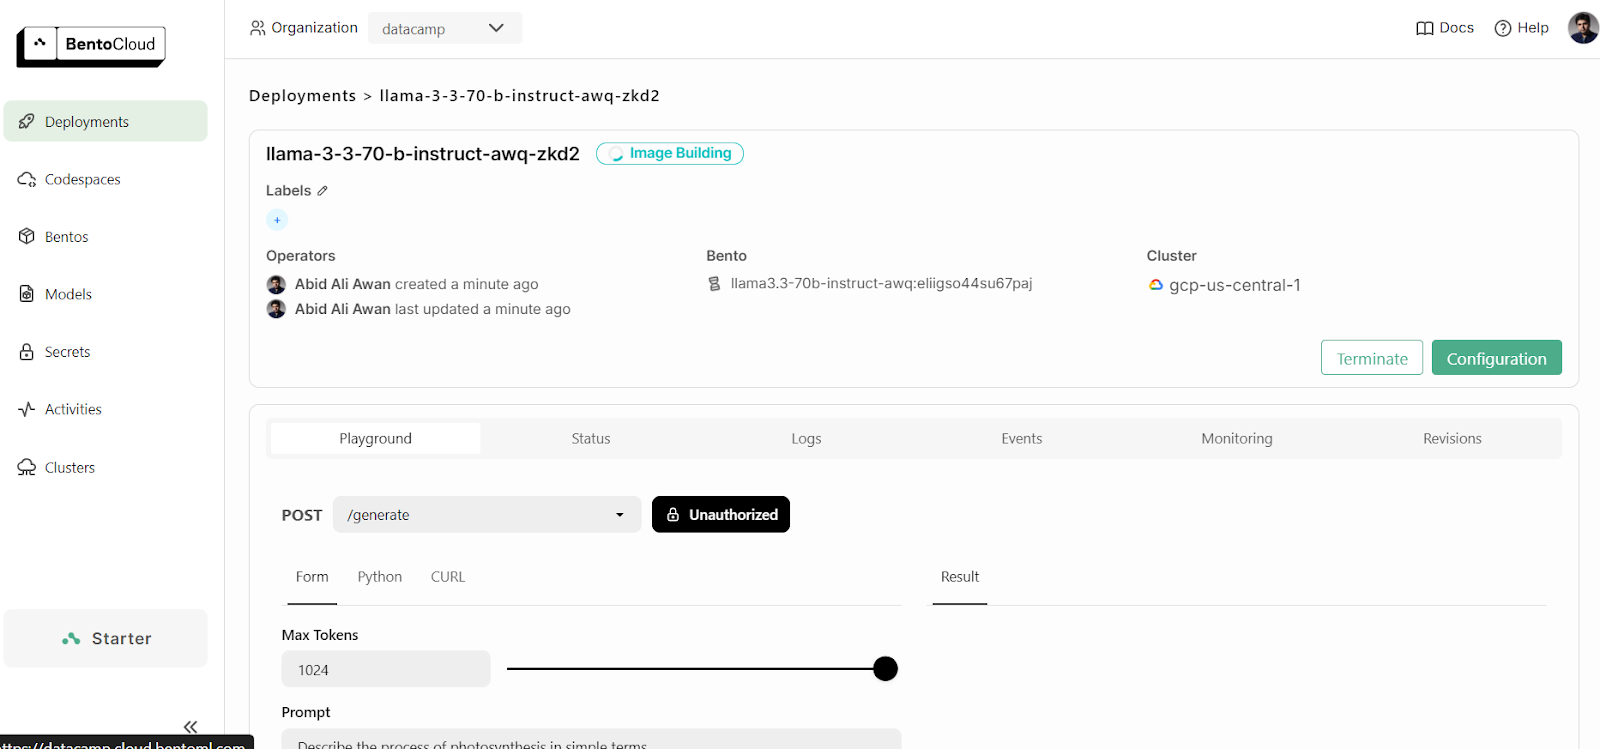Click the Help question mark icon
The height and width of the screenshot is (749, 1600).
click(1502, 28)
